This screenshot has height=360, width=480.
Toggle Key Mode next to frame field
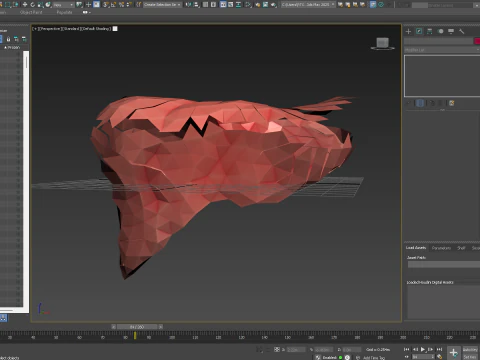407,357
